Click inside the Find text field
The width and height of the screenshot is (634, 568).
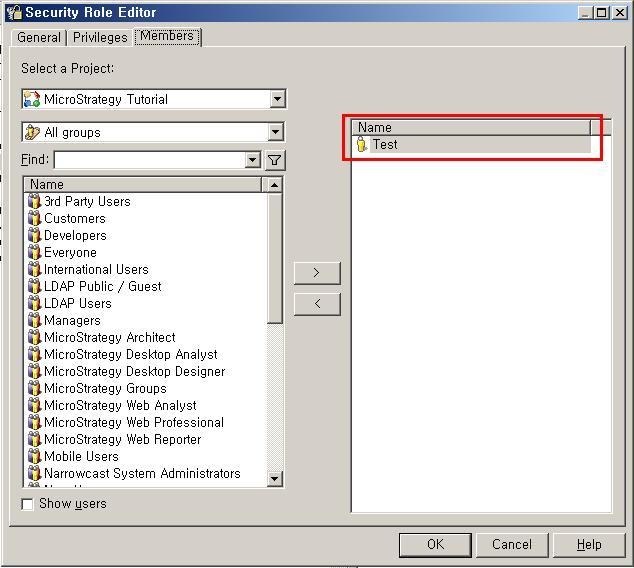[150, 160]
